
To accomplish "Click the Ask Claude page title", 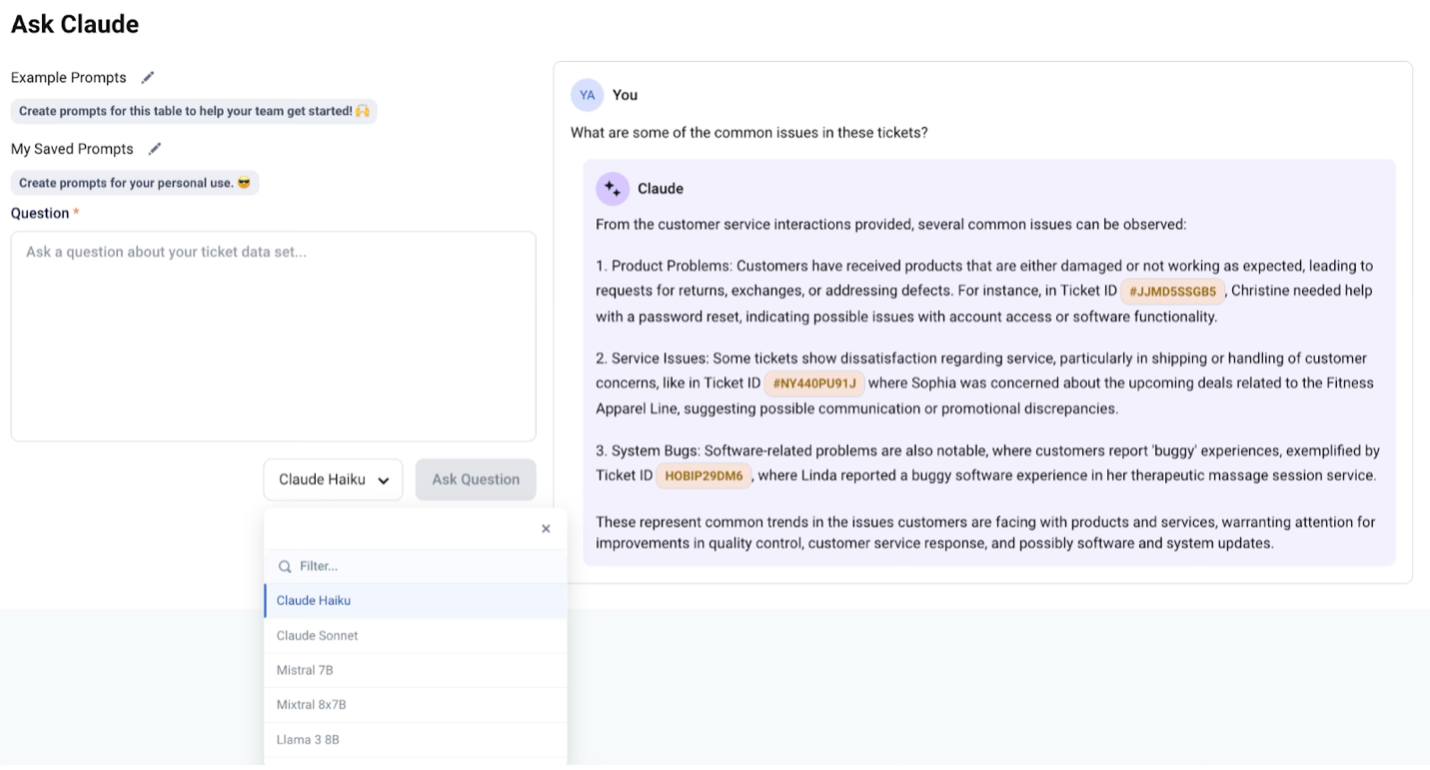I will point(74,23).
